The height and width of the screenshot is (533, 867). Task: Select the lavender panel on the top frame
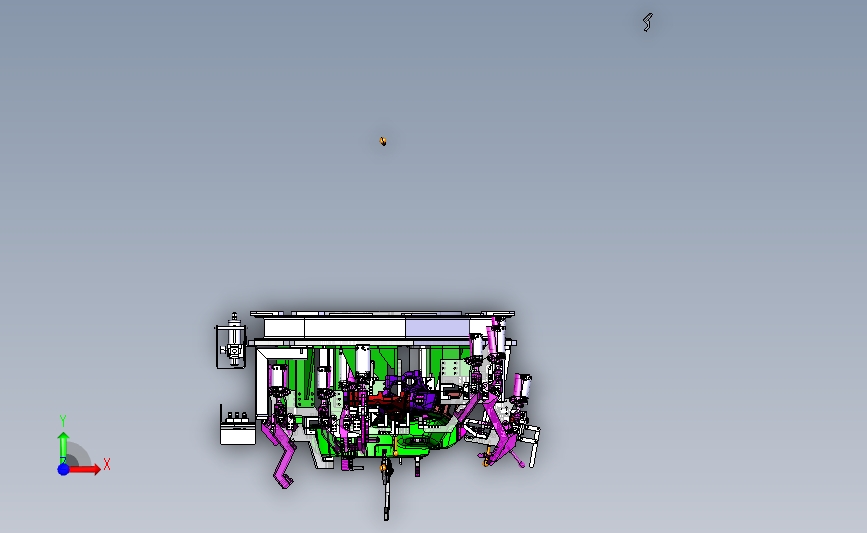[x=437, y=328]
